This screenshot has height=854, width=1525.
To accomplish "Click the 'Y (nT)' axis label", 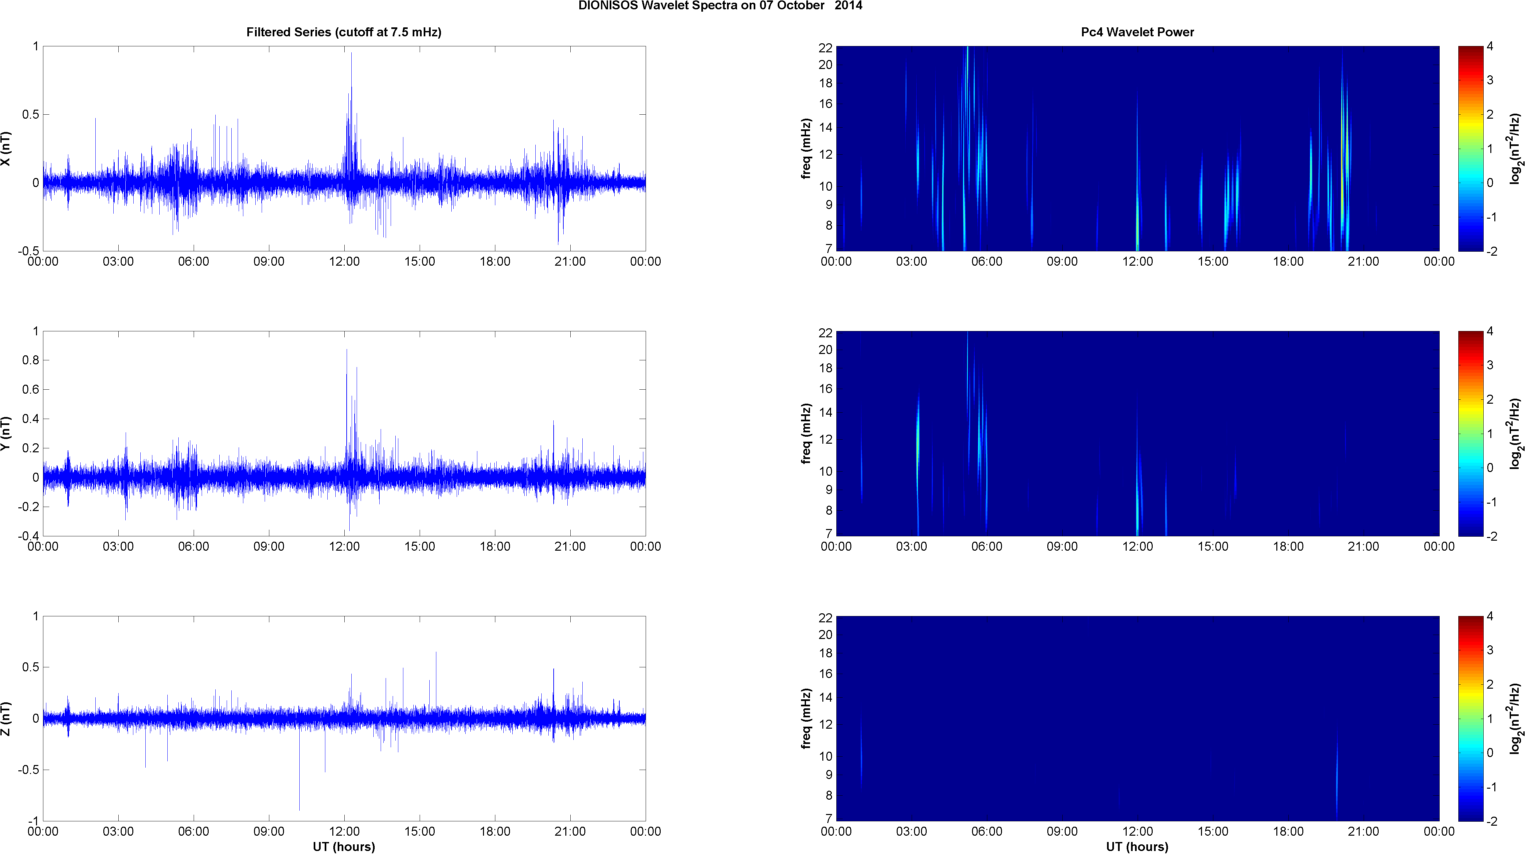I will tap(6, 433).
